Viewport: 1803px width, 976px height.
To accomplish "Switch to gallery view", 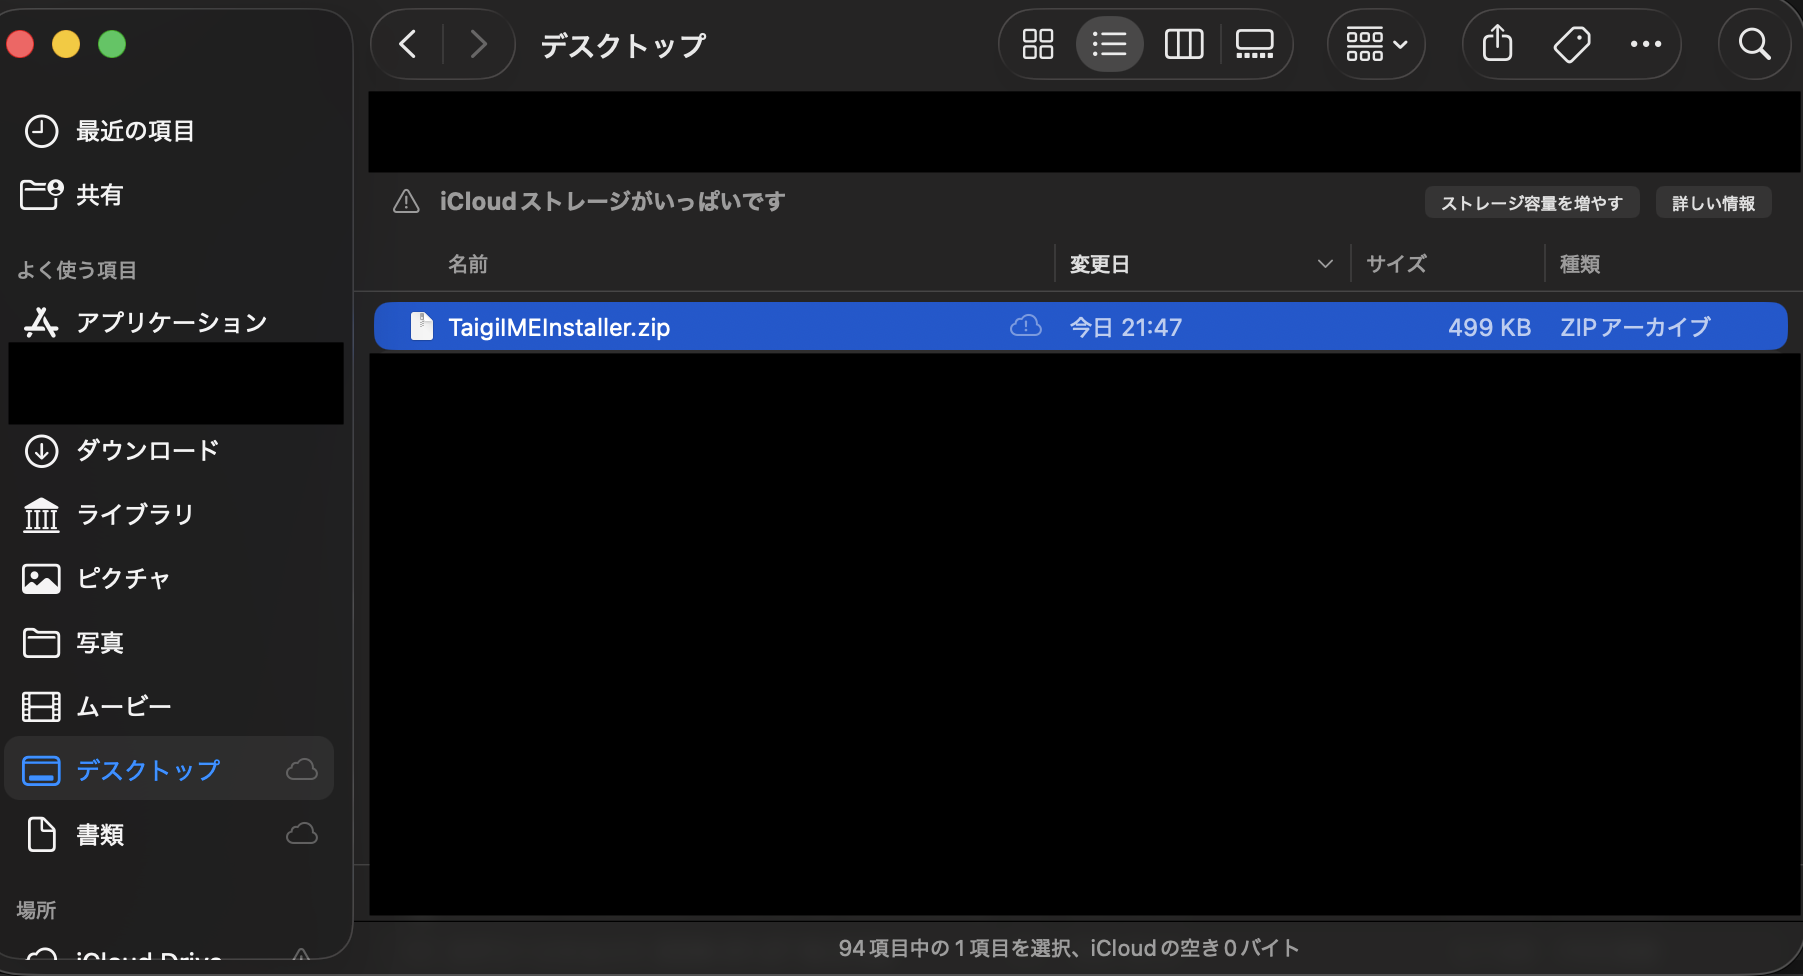I will 1254,44.
